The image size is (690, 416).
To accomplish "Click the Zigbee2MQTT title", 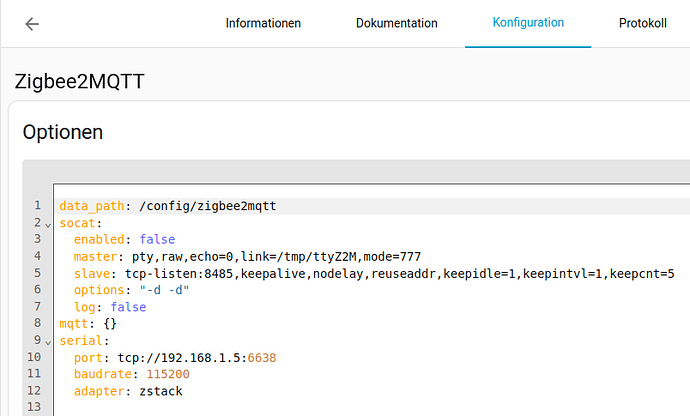I will point(80,81).
